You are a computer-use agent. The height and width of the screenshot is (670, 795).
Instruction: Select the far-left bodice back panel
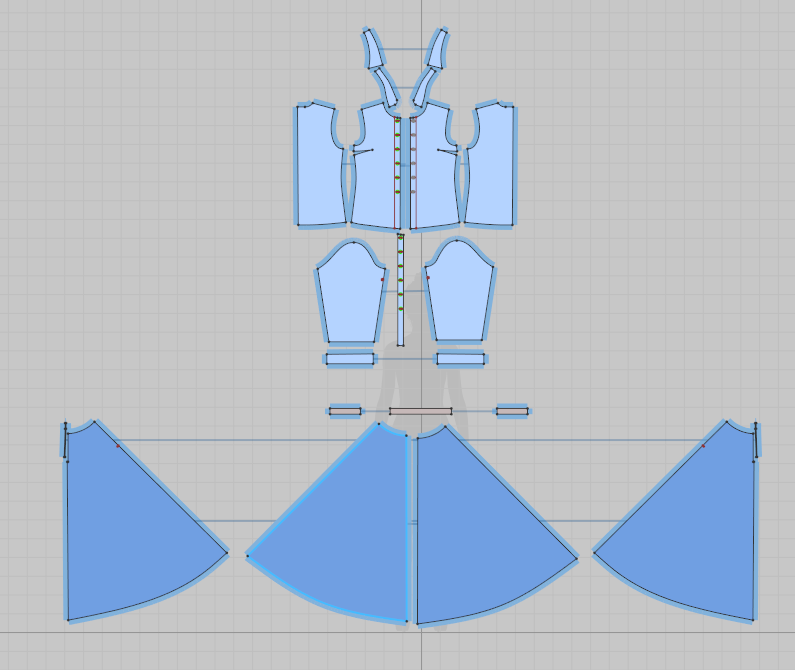(318, 165)
